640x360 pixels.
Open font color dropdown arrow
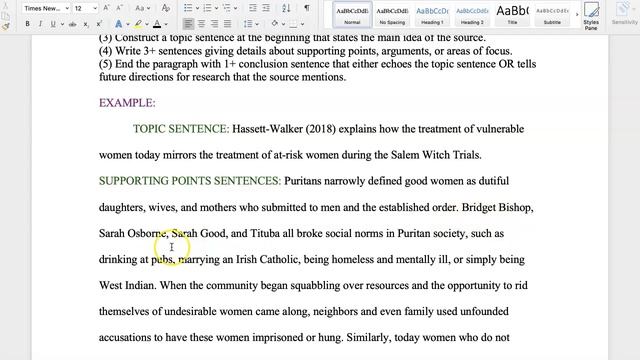click(x=166, y=24)
